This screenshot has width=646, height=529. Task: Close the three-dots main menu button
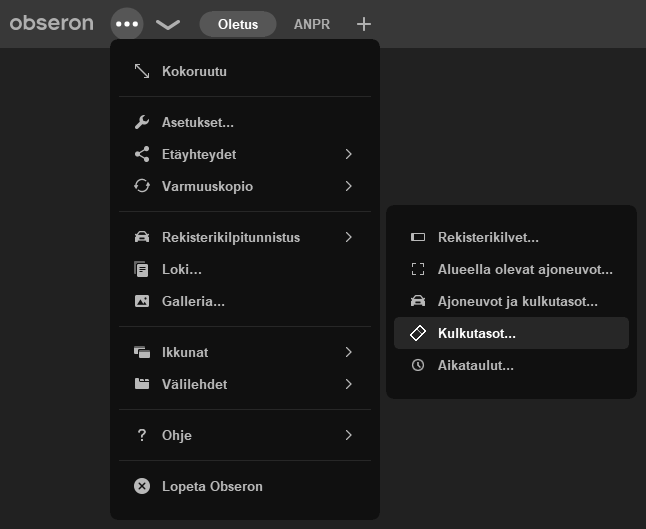coord(127,24)
